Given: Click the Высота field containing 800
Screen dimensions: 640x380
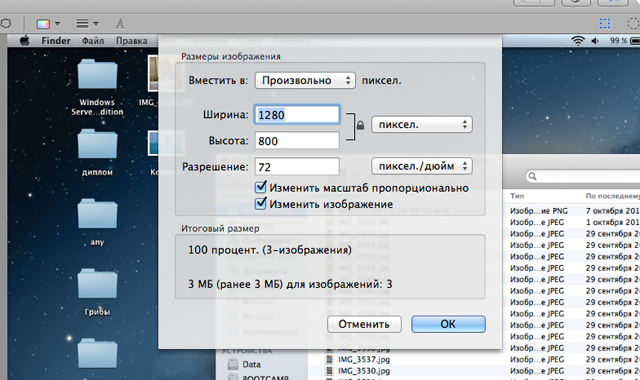Looking at the screenshot, I should point(297,141).
